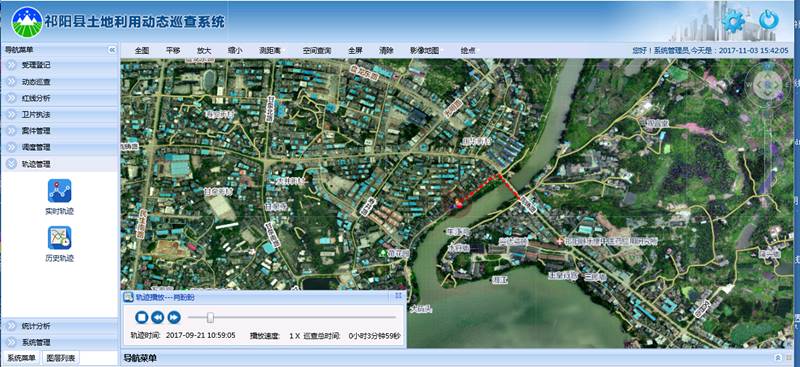This screenshot has height=367, width=800.
Task: Click the 清除 clear button
Action: [x=386, y=51]
